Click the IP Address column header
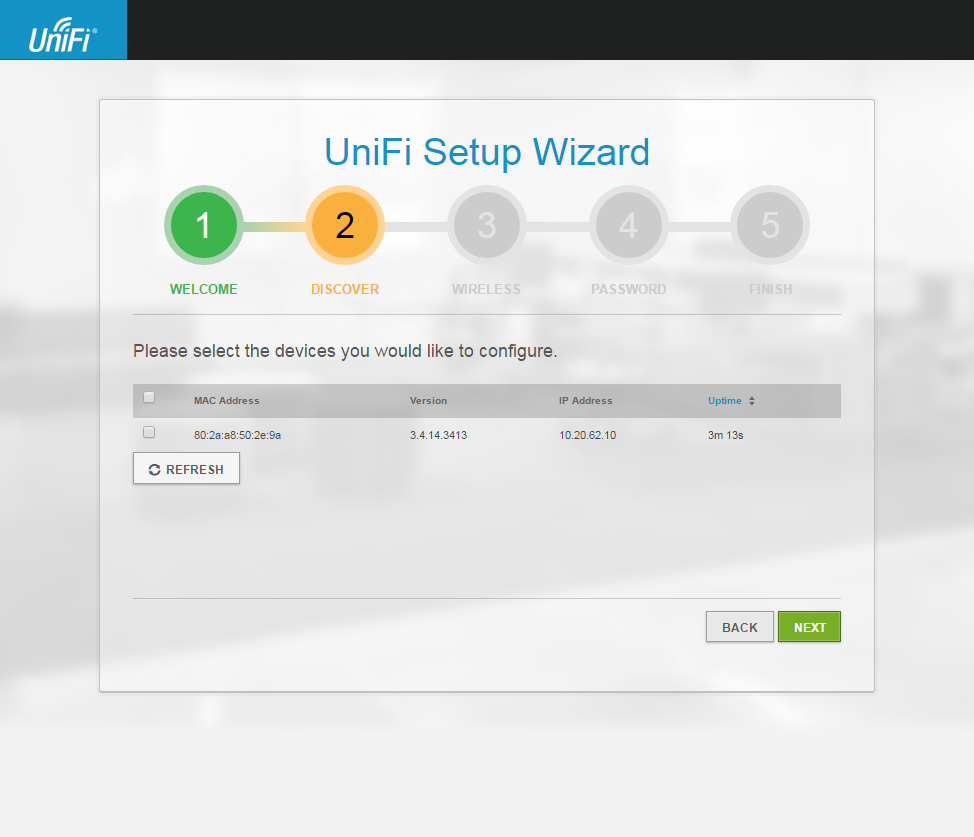Screen dimensions: 974x837 coord(586,401)
